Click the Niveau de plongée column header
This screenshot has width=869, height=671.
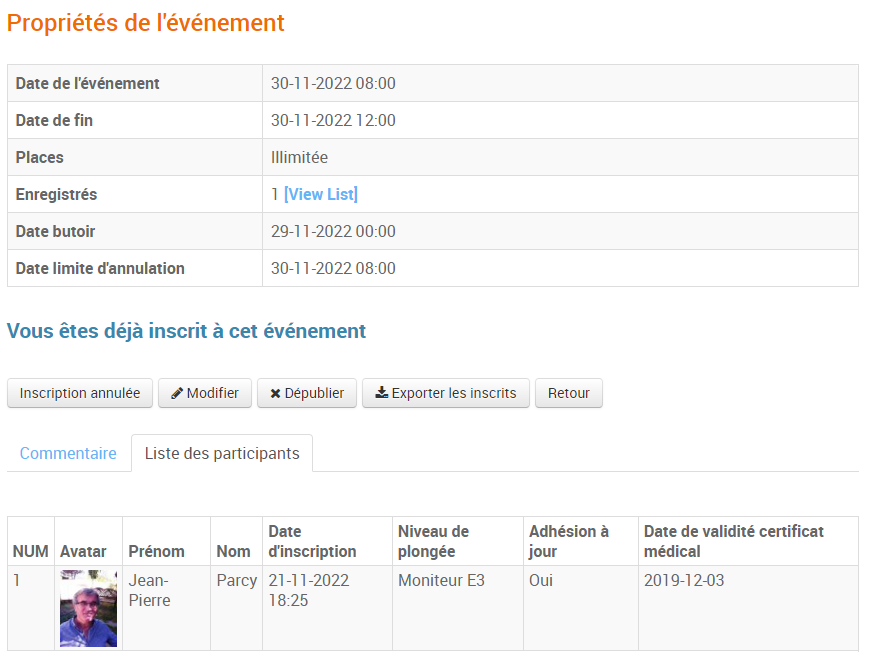coord(431,541)
